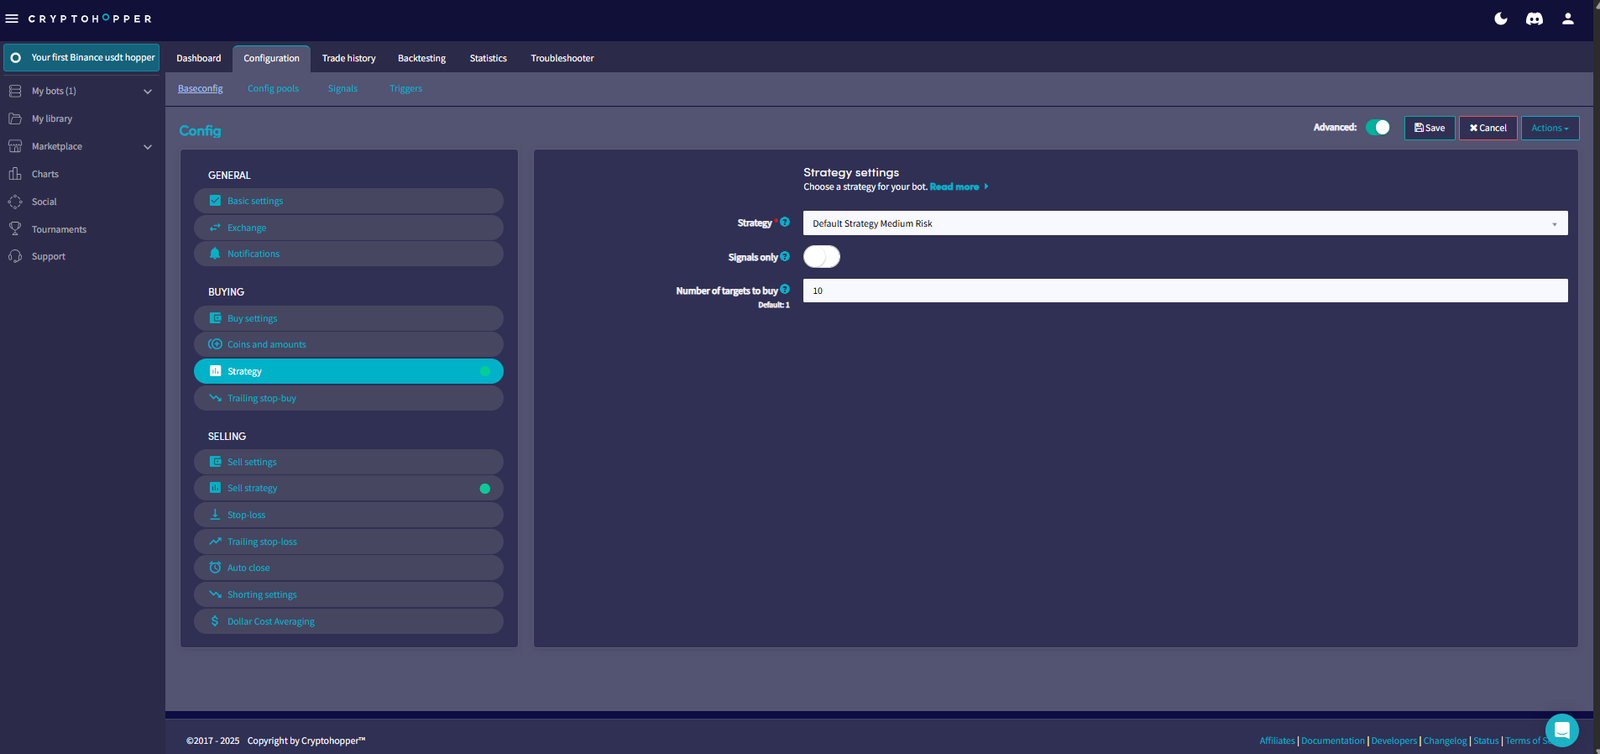
Task: Toggle the Advanced switch off
Action: point(1378,127)
